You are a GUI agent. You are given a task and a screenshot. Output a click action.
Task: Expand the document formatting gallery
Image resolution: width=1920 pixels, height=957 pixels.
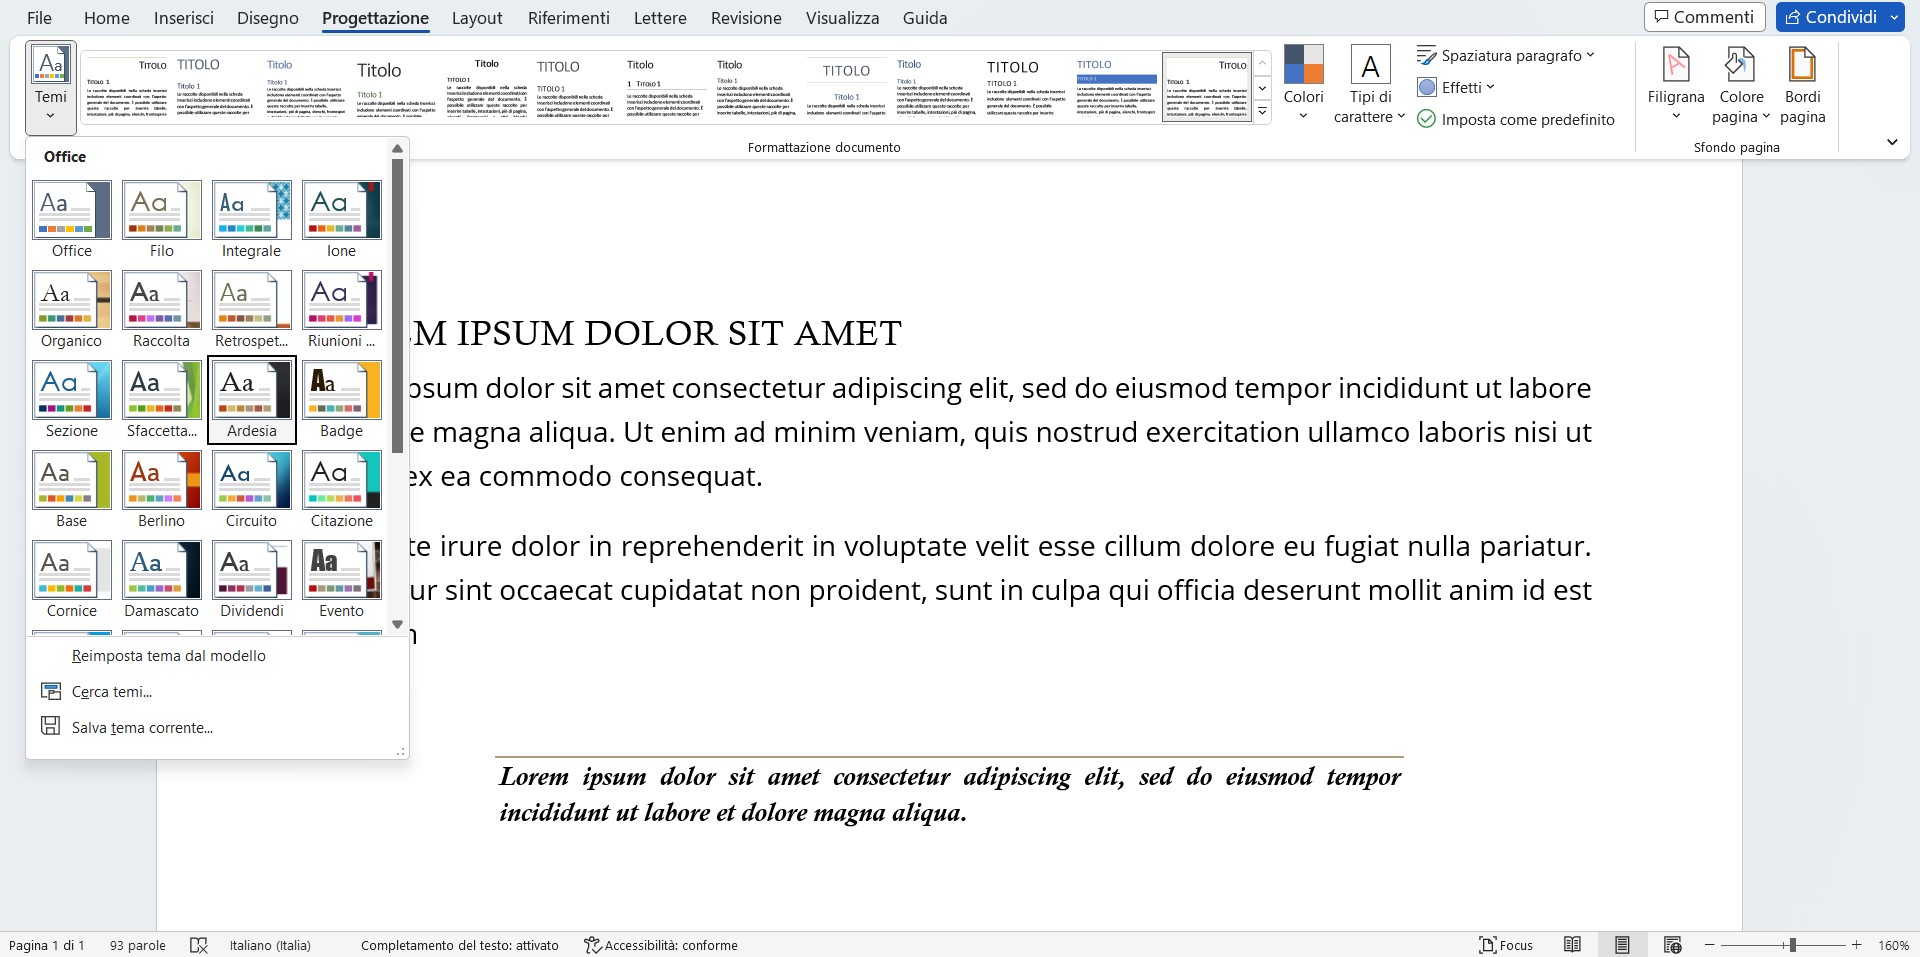[x=1262, y=112]
